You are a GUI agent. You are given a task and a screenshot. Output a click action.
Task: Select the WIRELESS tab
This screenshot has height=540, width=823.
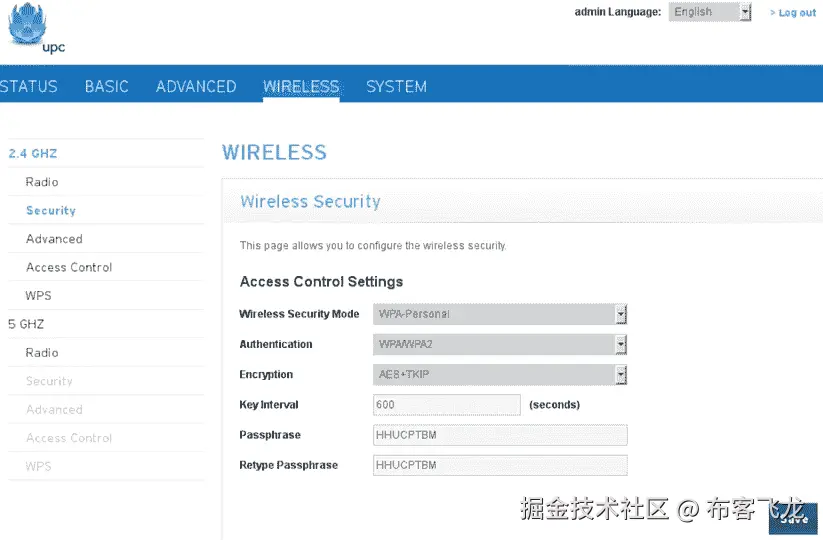coord(301,86)
